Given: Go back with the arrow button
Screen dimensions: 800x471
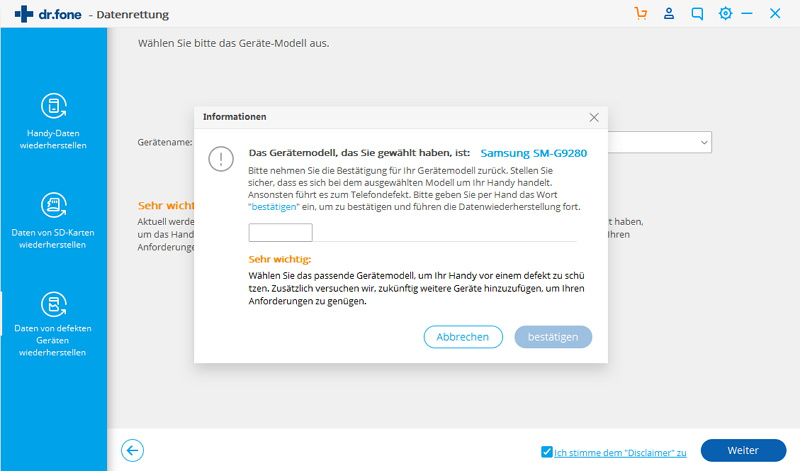Looking at the screenshot, I should click(132, 451).
